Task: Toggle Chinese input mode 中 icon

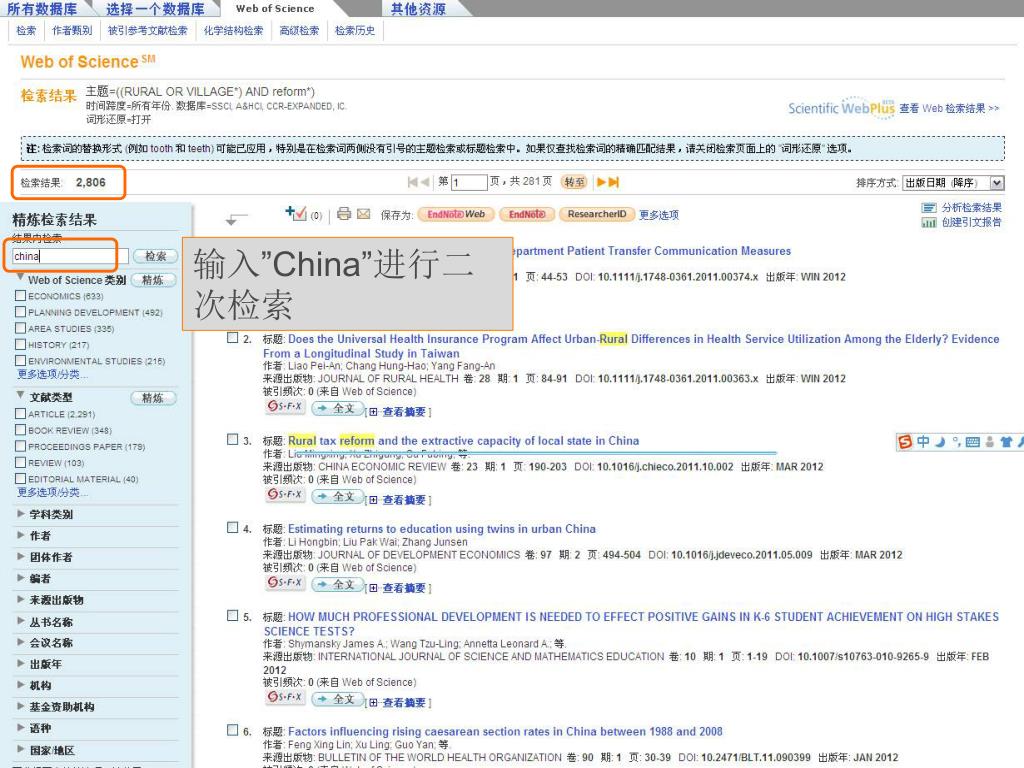Action: click(923, 442)
